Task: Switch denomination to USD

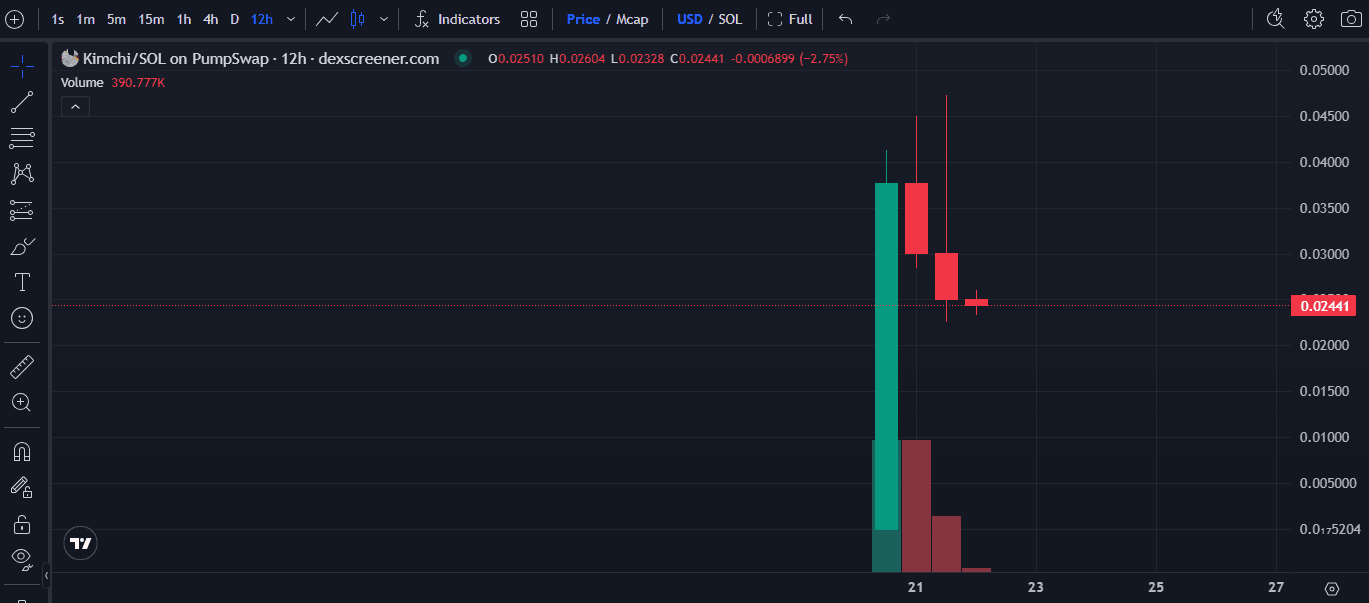Action: [690, 19]
